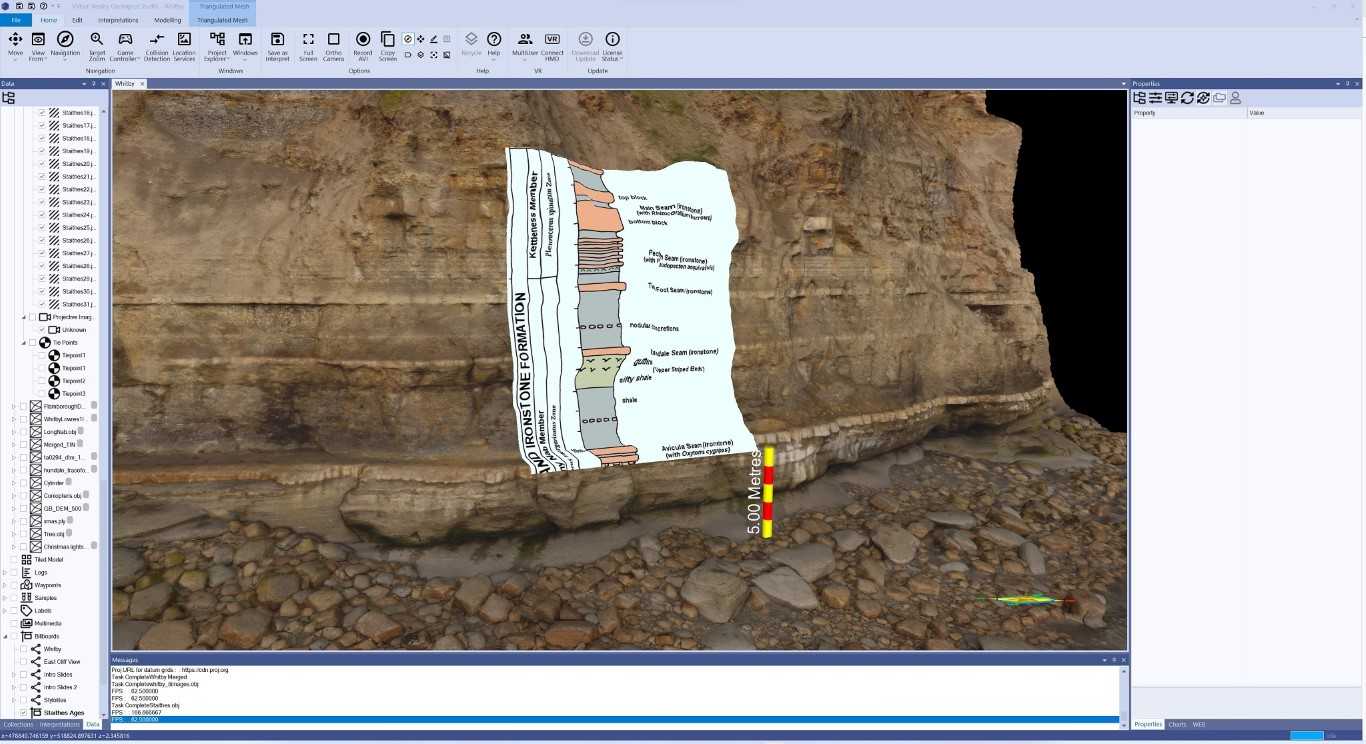The image size is (1366, 744).
Task: Activate Target Zoom navigation
Action: [97, 45]
